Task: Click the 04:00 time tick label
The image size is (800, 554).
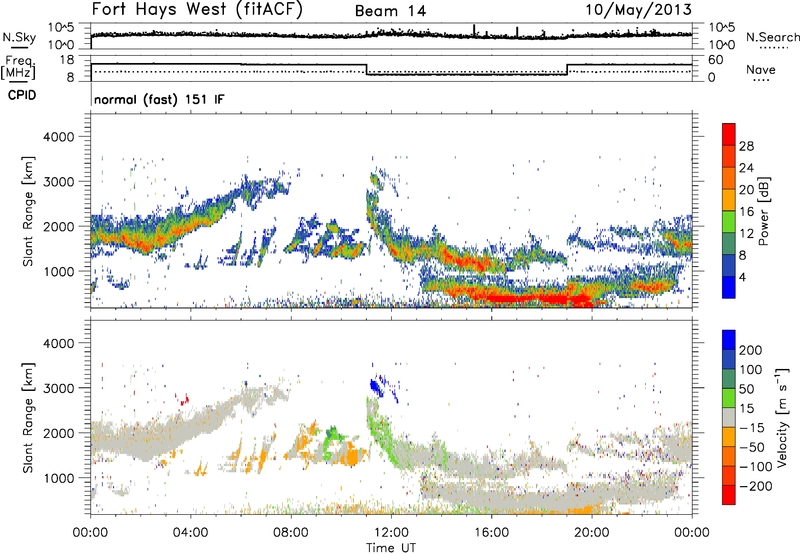Action: click(x=190, y=532)
